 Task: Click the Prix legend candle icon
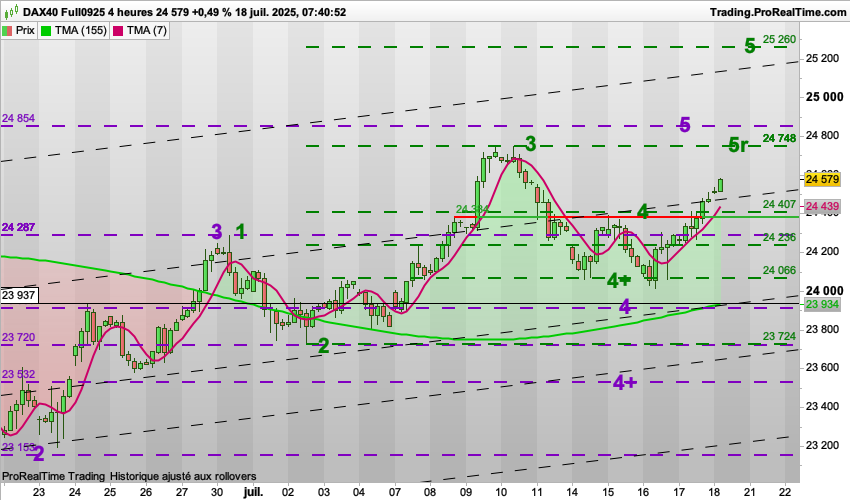[x=8, y=31]
